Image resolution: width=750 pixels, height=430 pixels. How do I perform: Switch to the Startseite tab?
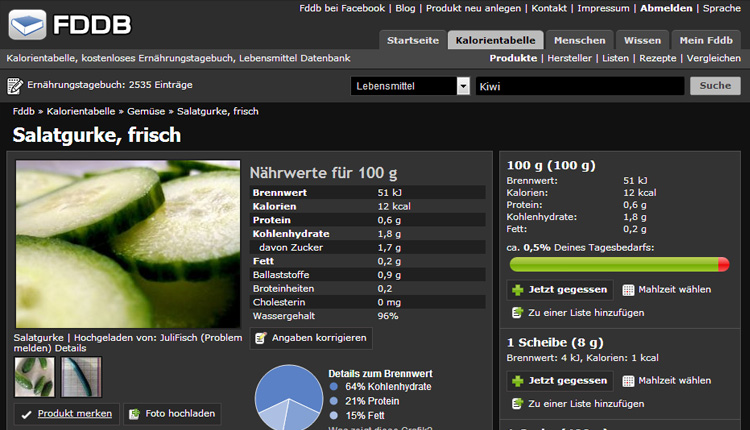tap(413, 40)
